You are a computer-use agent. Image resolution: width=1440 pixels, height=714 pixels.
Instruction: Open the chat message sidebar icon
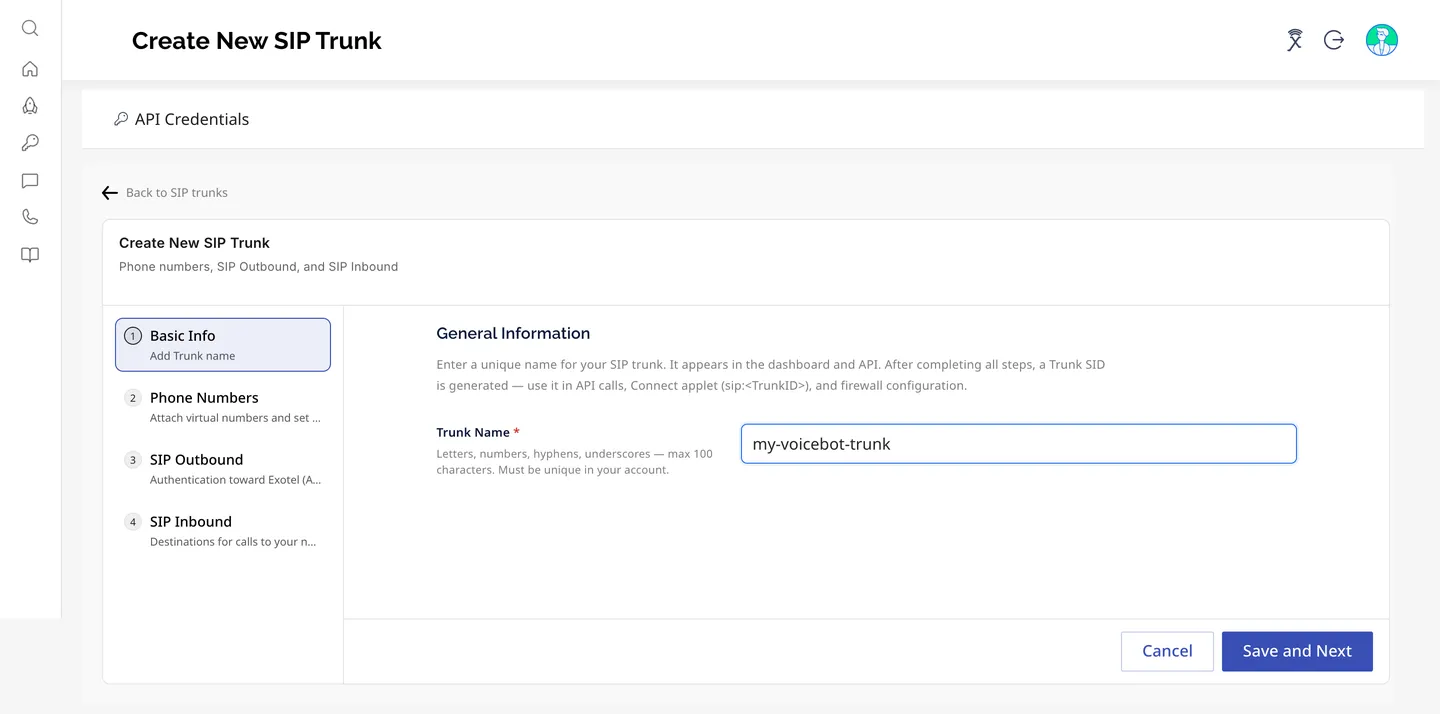coord(30,181)
